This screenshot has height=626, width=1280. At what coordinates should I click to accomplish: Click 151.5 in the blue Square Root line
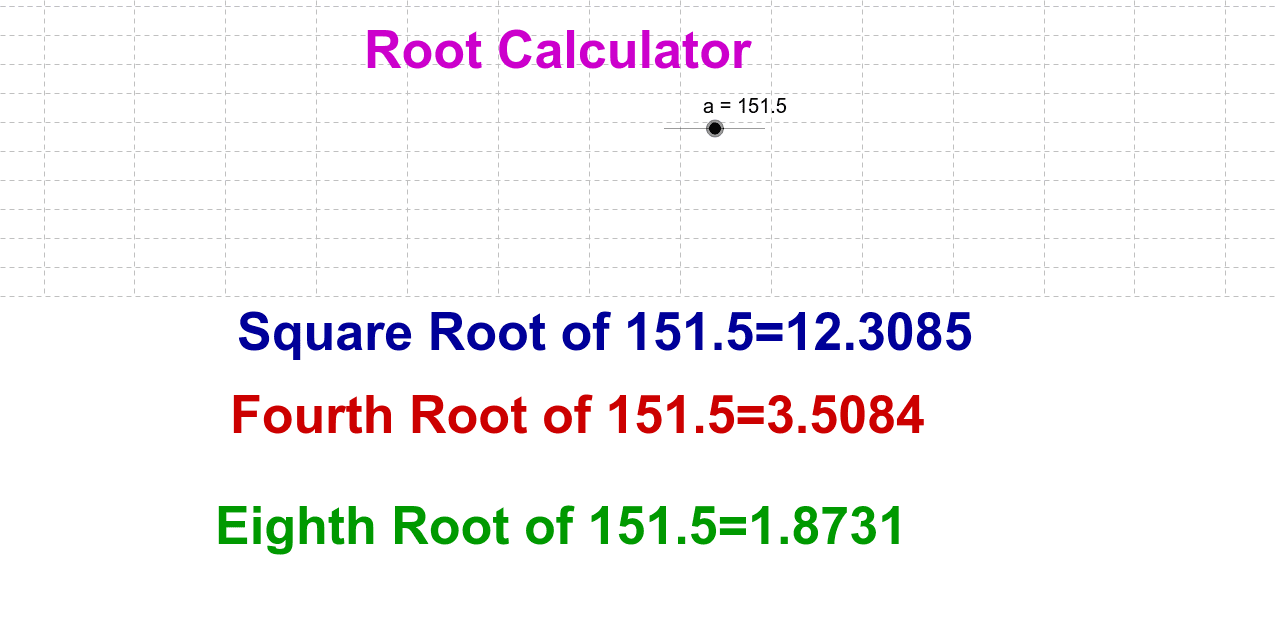click(x=688, y=333)
